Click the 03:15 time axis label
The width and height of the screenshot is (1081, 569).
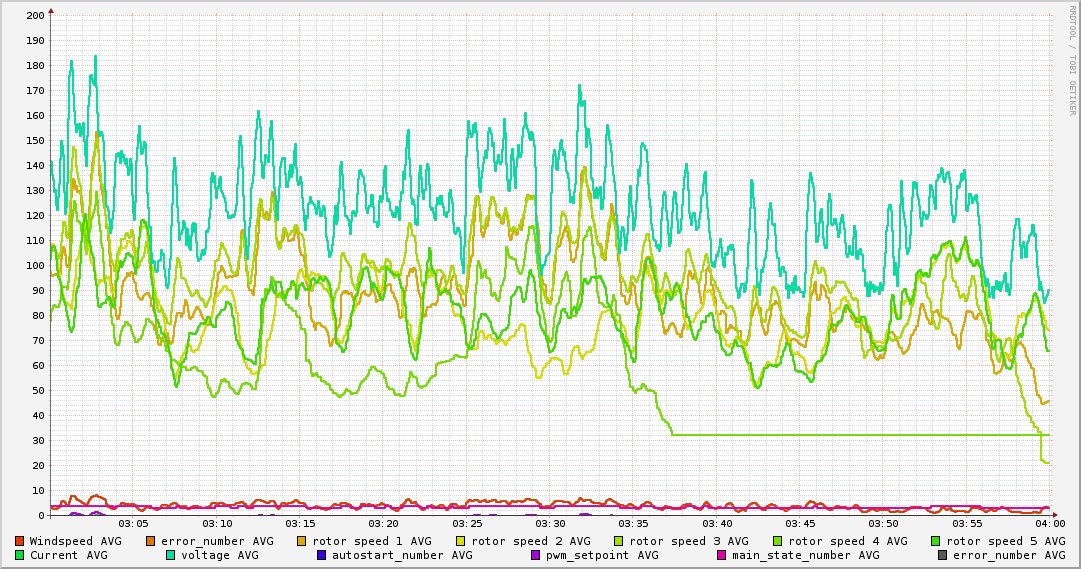(301, 525)
